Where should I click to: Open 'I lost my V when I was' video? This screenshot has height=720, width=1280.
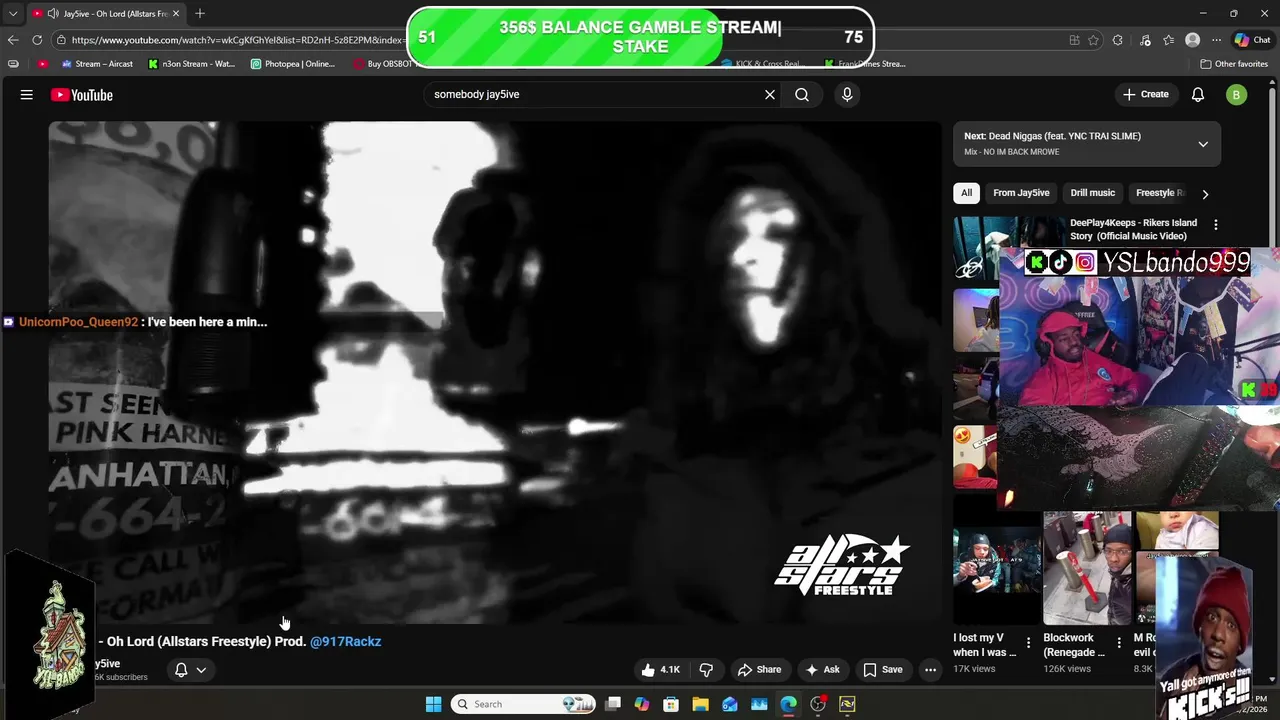pos(984,645)
